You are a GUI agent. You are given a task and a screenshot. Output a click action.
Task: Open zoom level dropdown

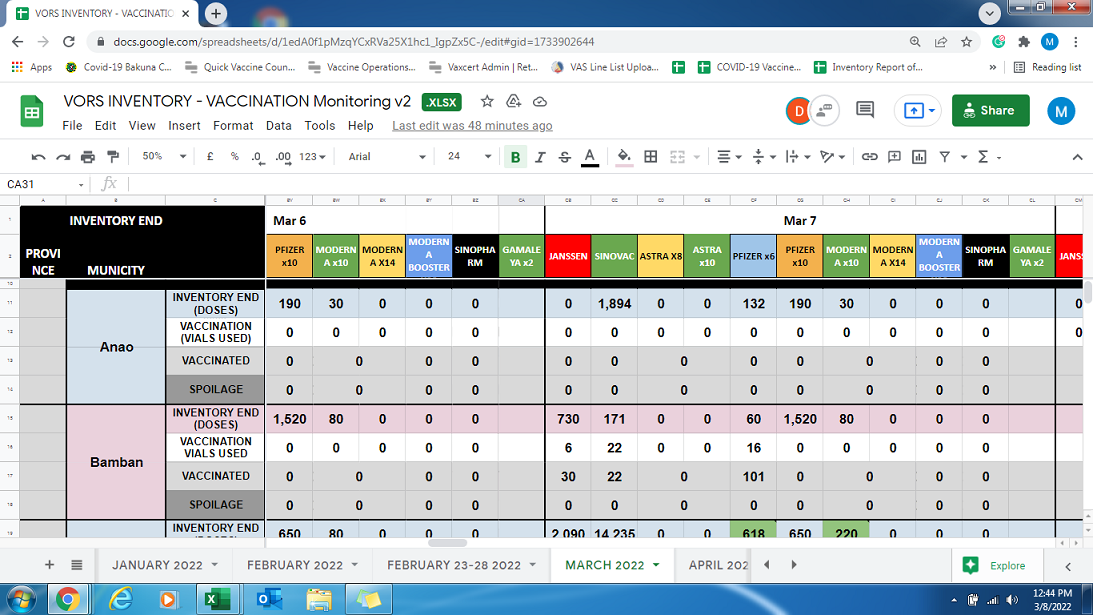164,157
